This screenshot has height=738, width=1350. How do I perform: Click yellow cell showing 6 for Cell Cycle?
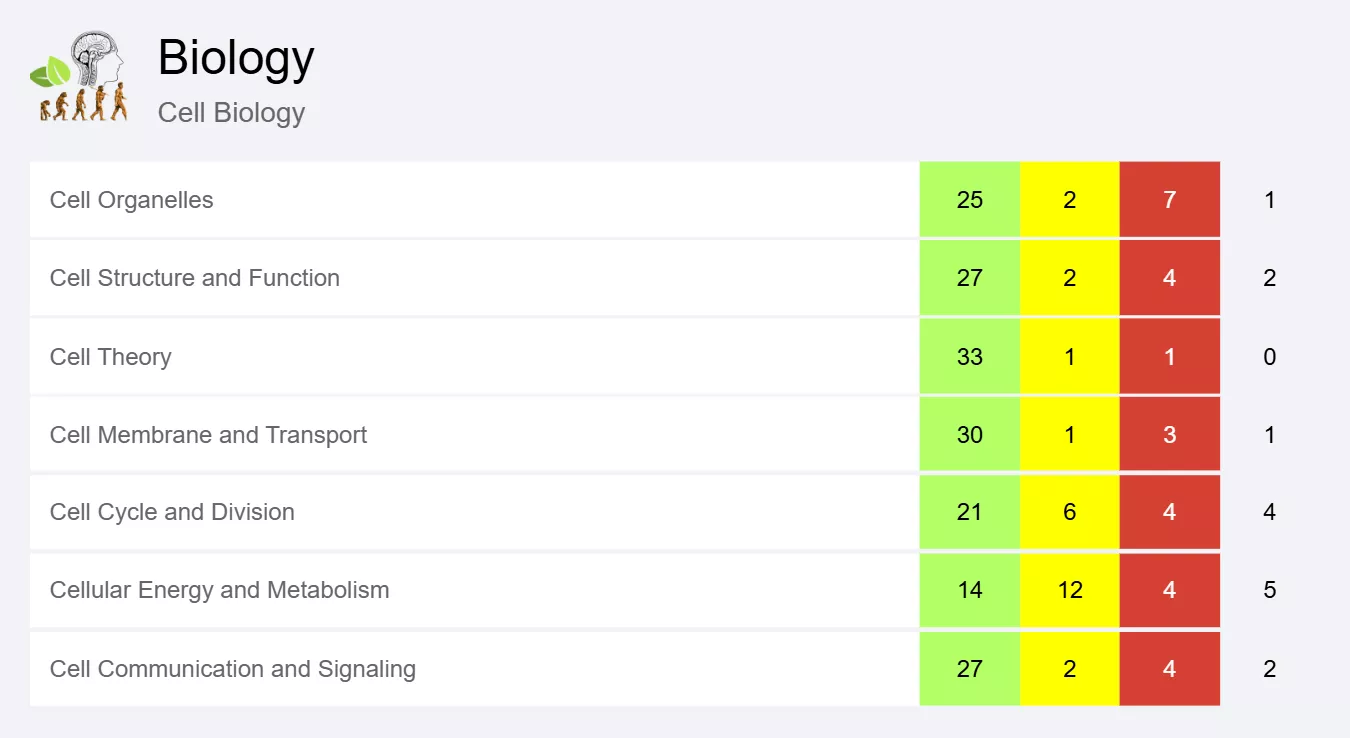[x=1069, y=512]
